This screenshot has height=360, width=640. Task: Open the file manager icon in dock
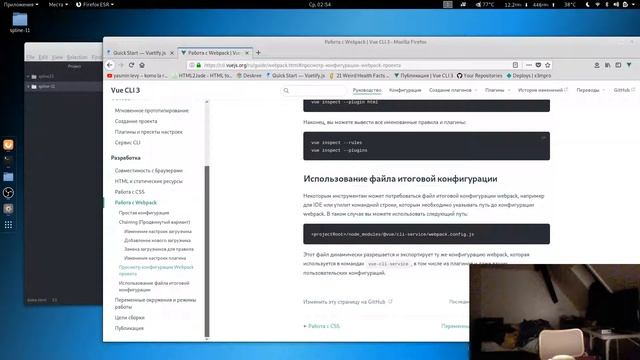[x=8, y=177]
